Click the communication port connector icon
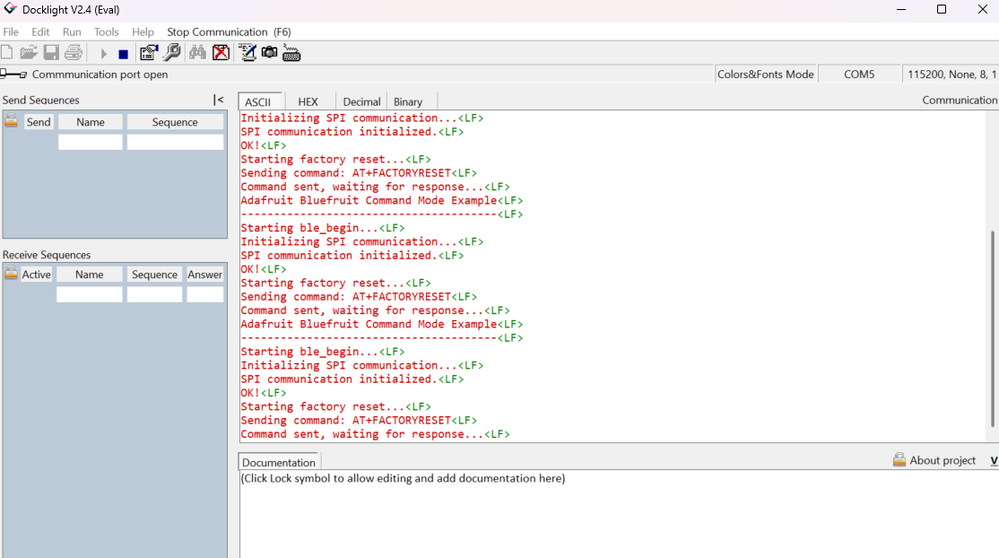999x558 pixels. 13,74
